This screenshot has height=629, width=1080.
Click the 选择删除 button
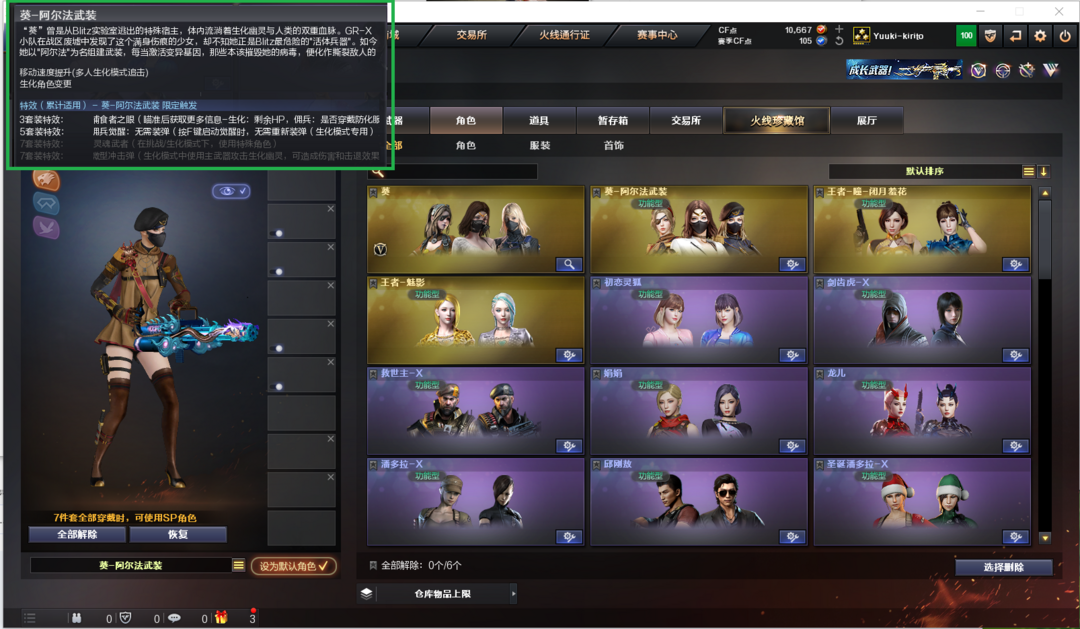pos(1004,567)
